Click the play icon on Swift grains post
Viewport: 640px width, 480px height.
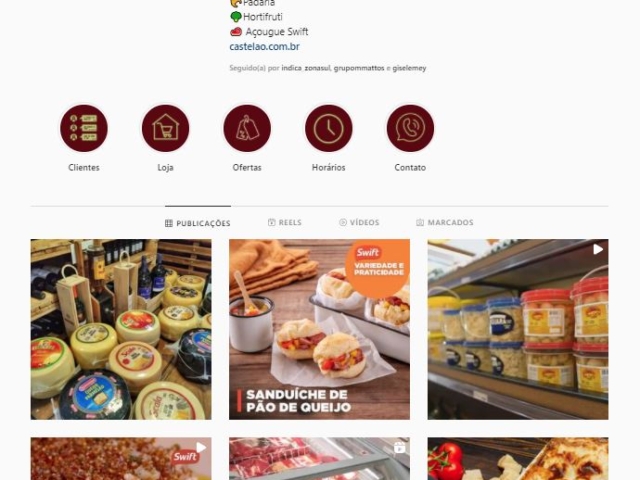(x=201, y=447)
